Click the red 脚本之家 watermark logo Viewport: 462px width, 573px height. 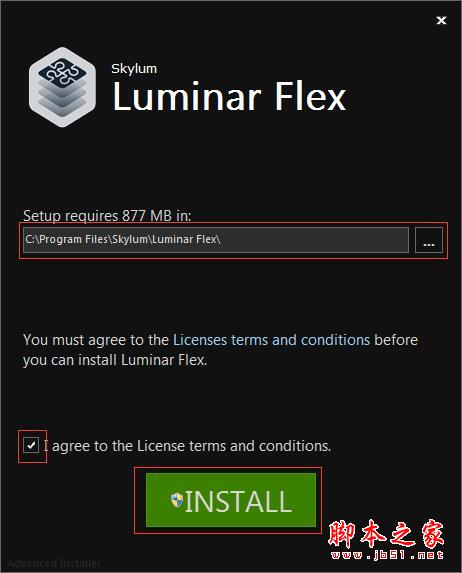(x=386, y=534)
